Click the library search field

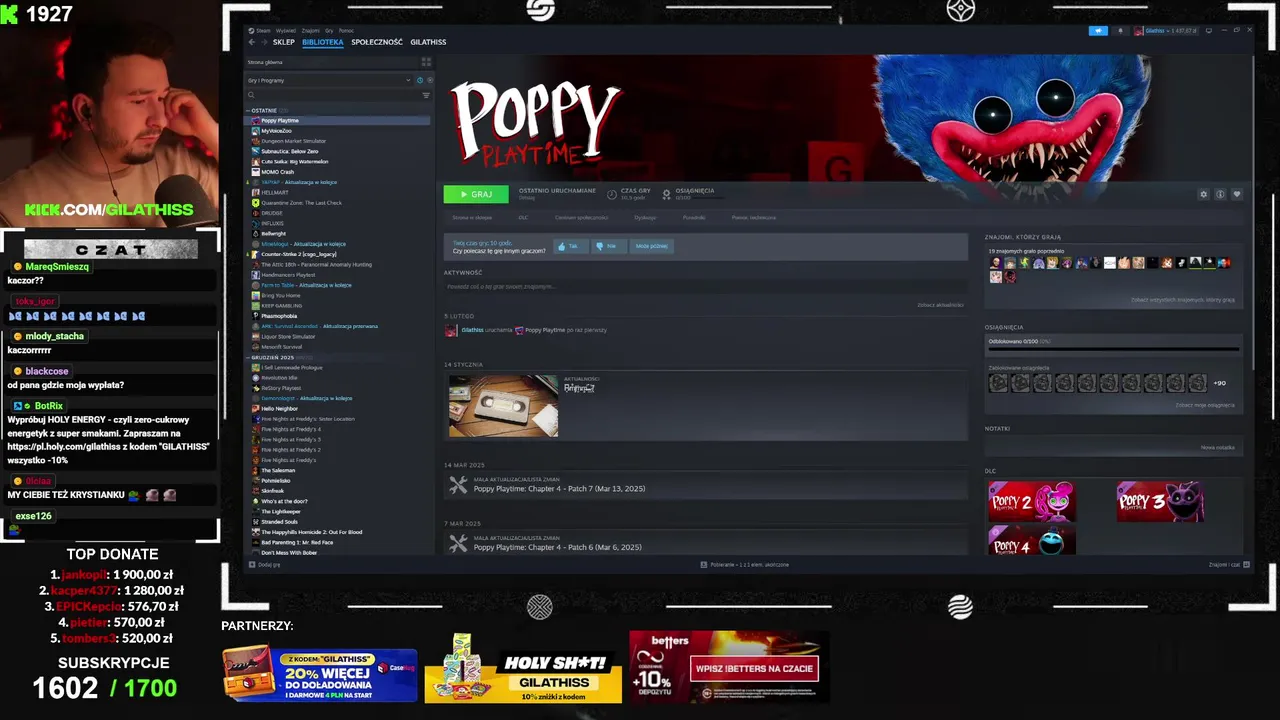point(332,95)
